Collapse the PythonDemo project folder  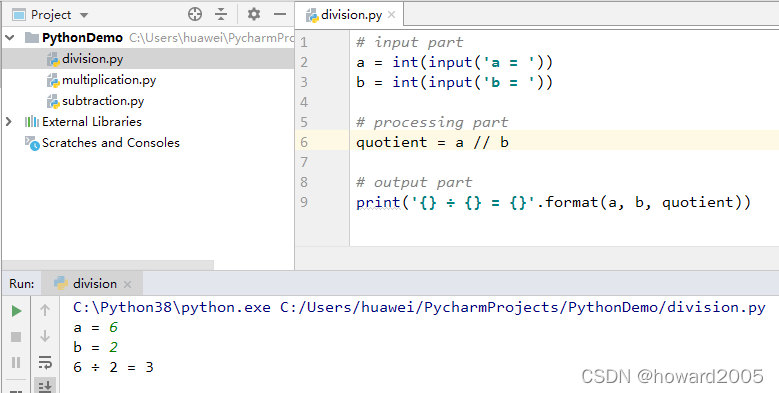coord(9,38)
